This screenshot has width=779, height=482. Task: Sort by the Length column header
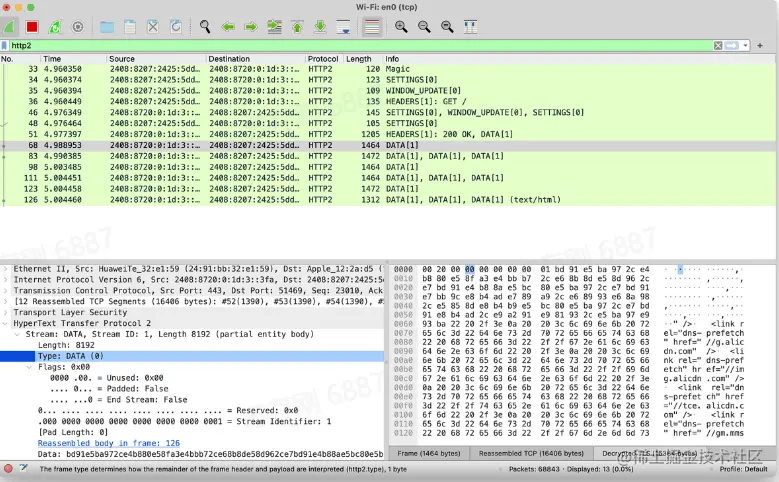(x=363, y=59)
